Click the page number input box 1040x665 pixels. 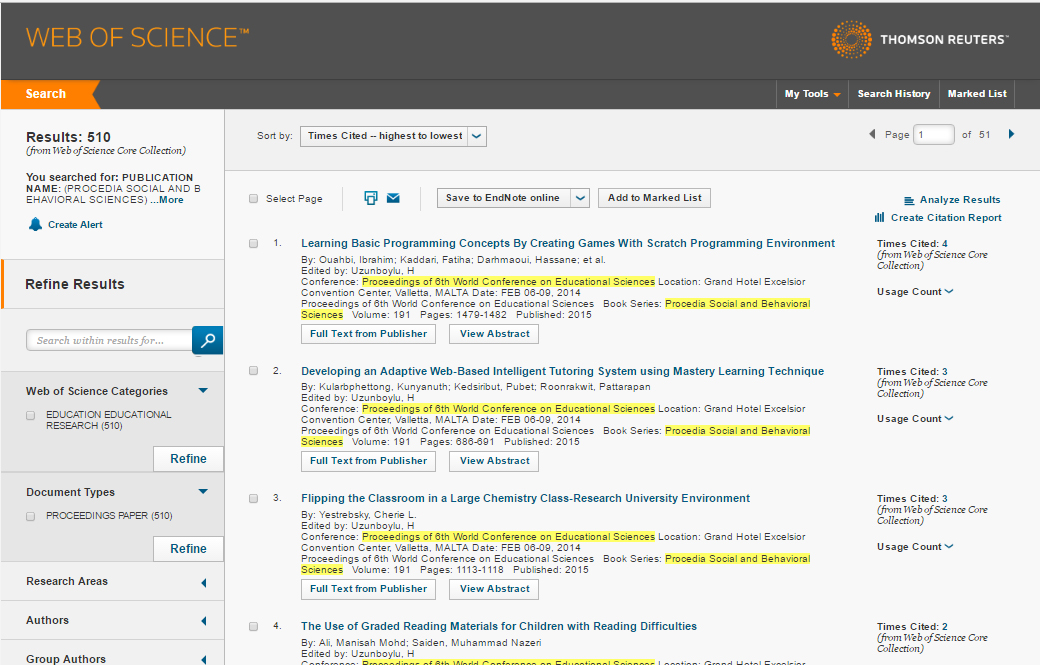coord(934,135)
